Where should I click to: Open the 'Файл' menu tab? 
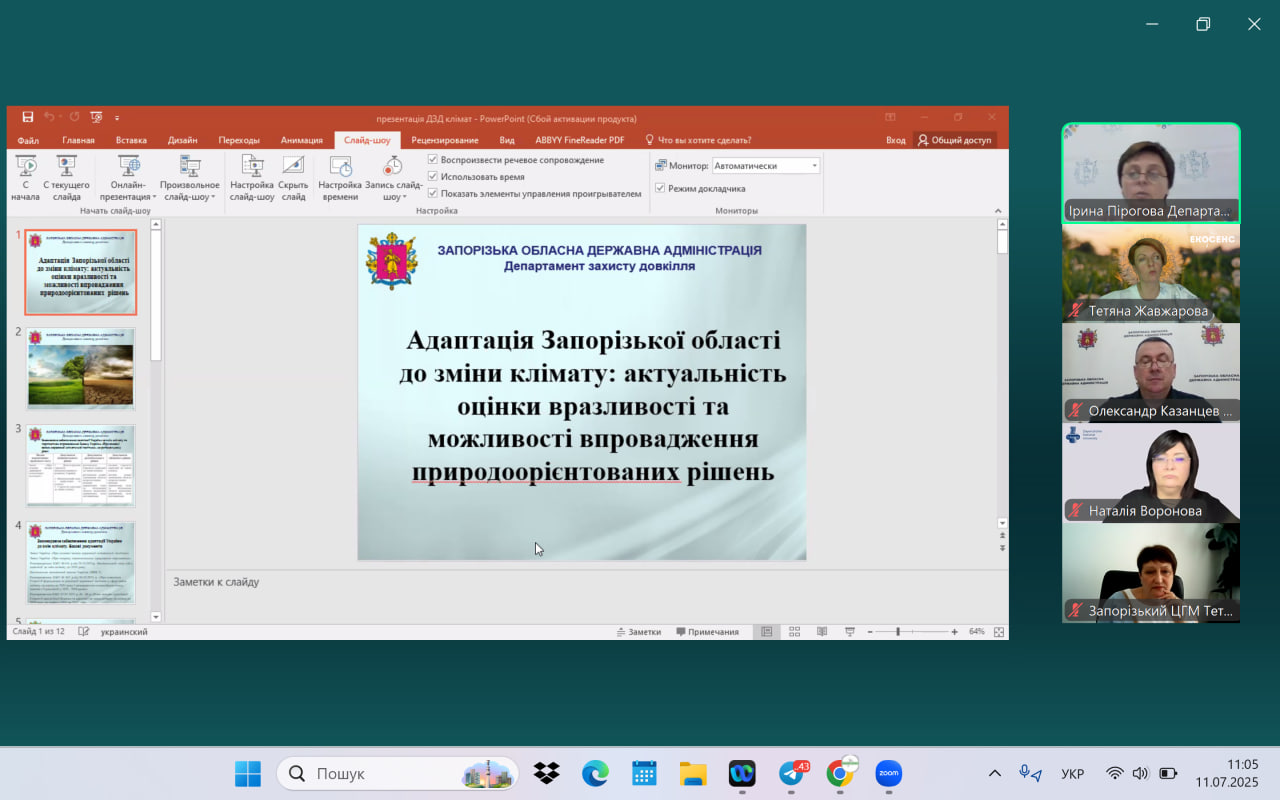tap(28, 140)
